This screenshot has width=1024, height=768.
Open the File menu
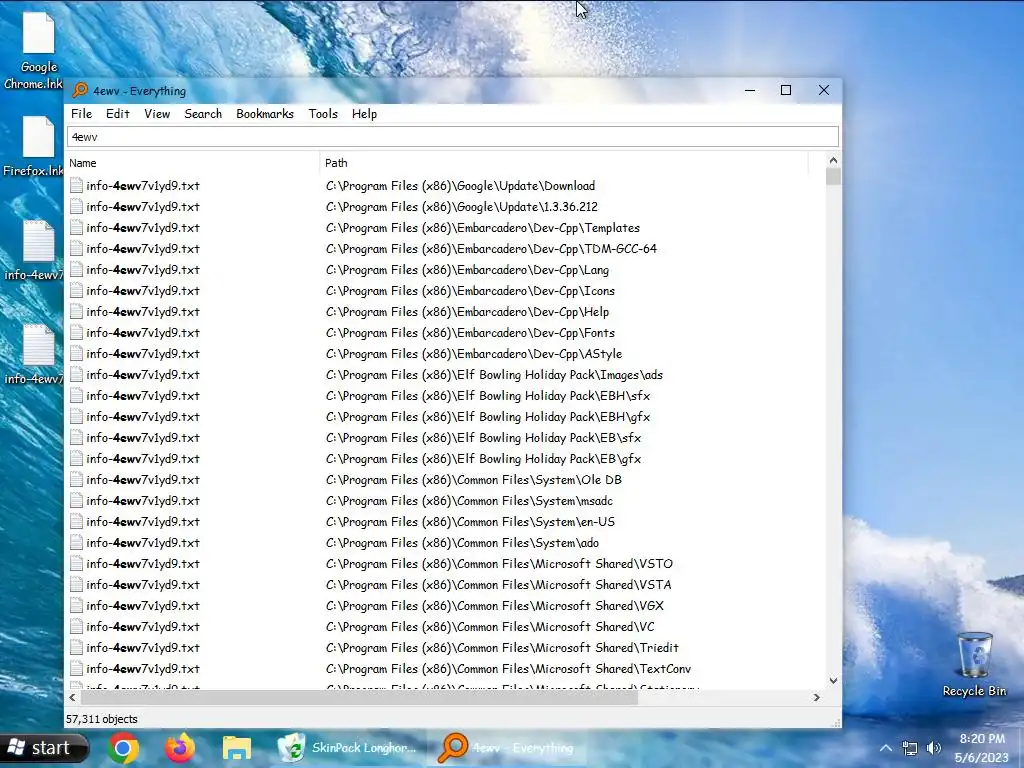coord(81,114)
